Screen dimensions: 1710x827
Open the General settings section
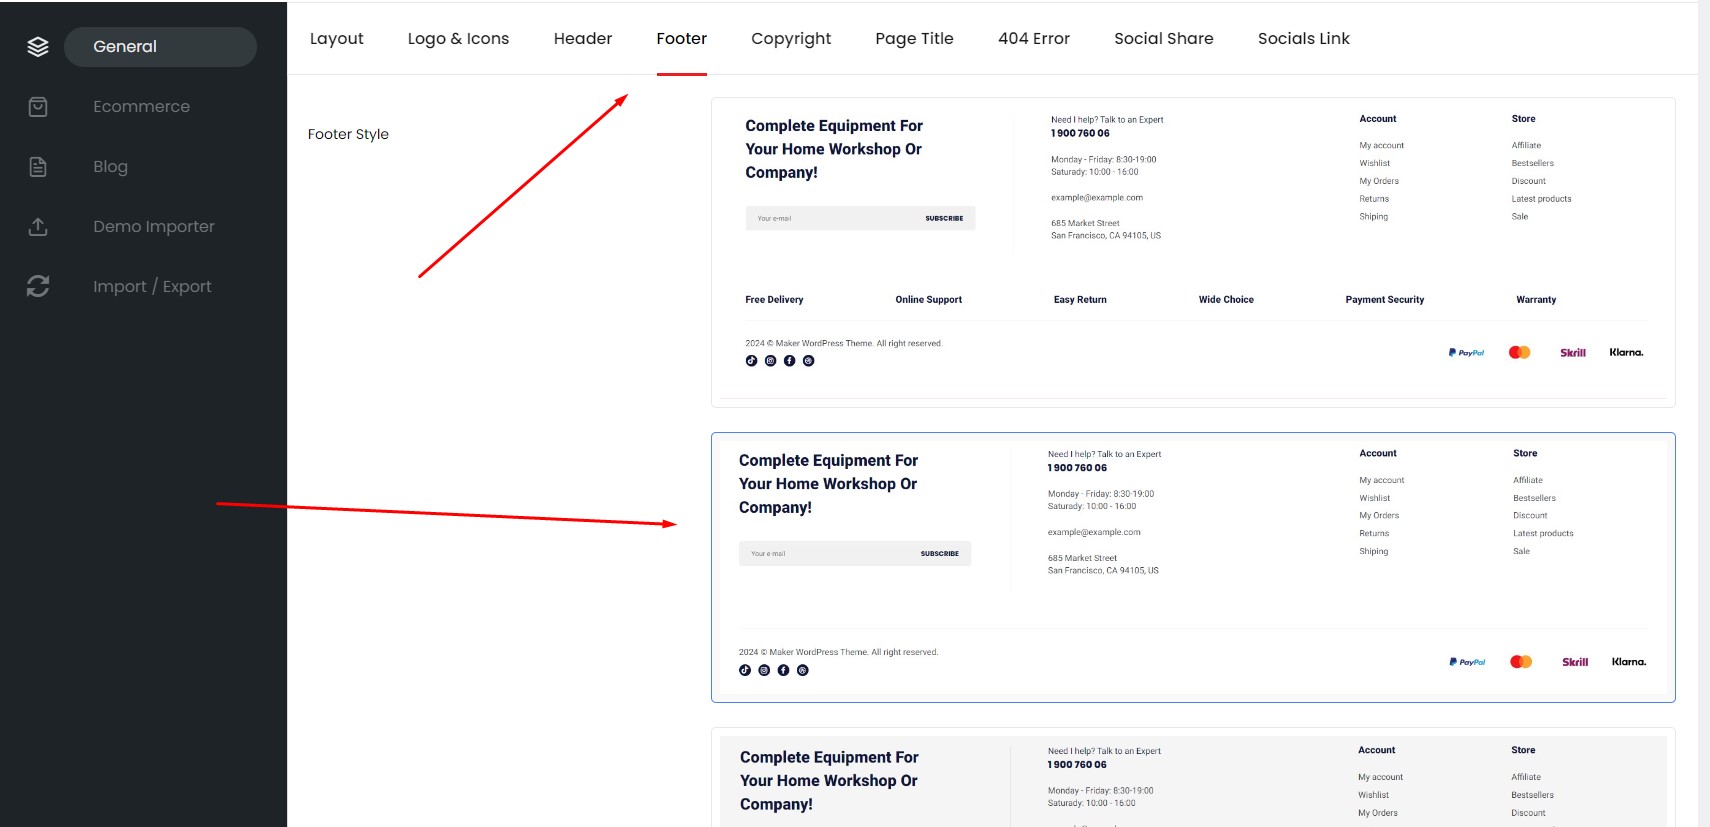pos(160,47)
